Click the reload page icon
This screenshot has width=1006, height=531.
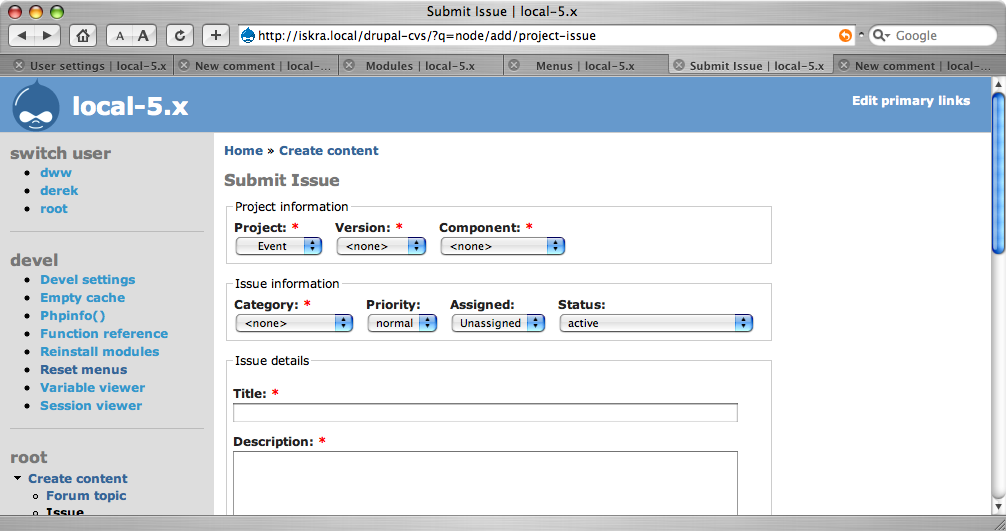tap(180, 35)
